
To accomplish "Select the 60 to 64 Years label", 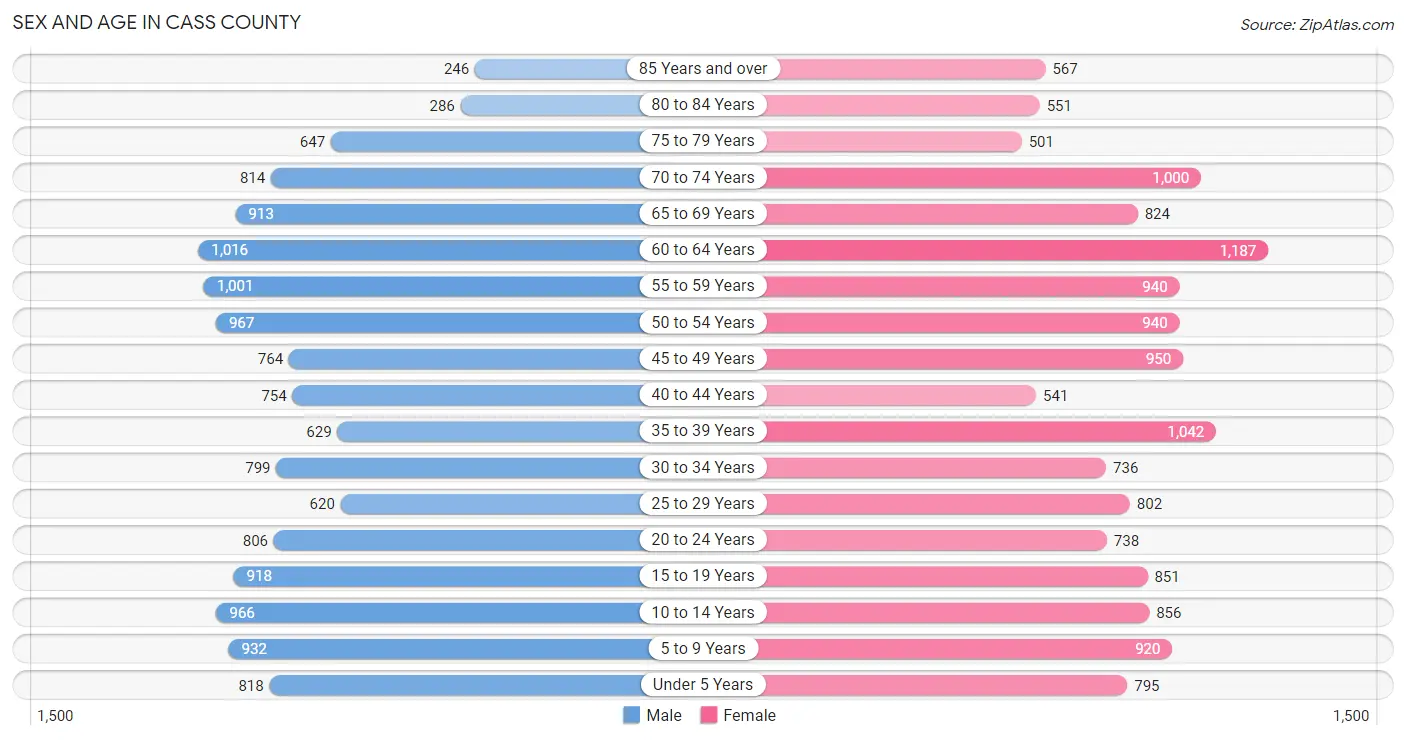I will 703,250.
